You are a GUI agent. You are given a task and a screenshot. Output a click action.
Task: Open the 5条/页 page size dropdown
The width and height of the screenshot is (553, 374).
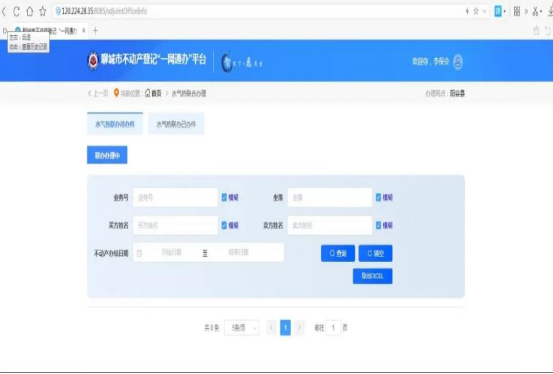[x=242, y=328]
